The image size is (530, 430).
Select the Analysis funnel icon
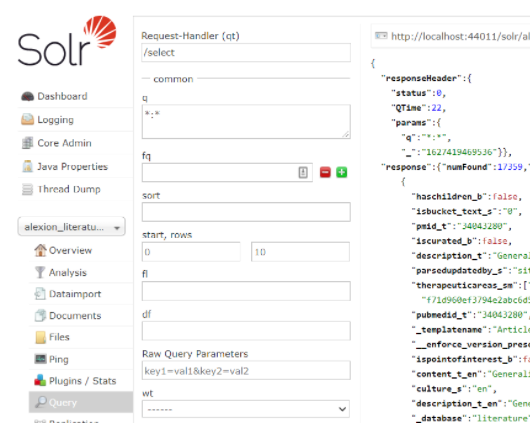point(40,272)
